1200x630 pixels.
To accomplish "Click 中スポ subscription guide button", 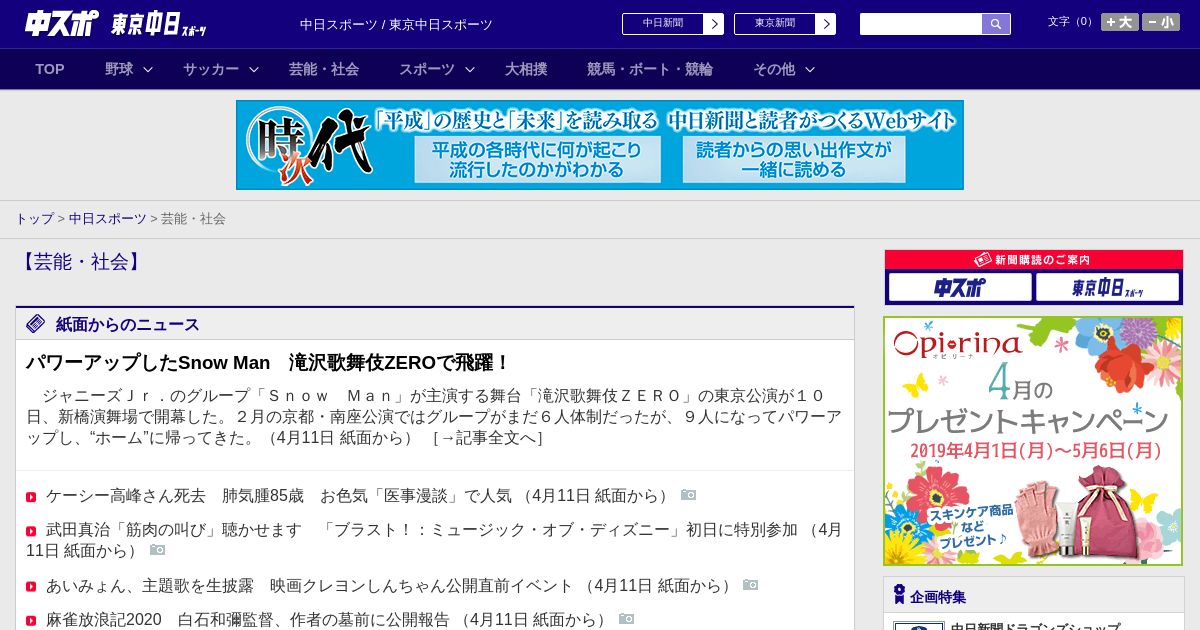I will click(960, 288).
